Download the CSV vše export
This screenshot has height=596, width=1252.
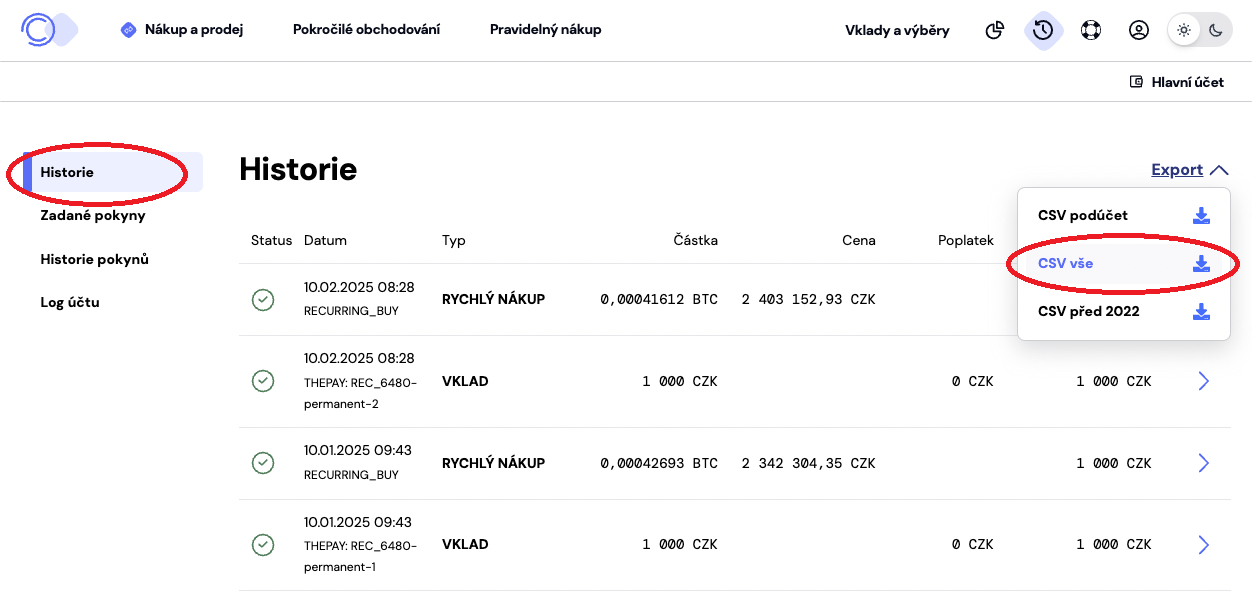(x=1201, y=262)
